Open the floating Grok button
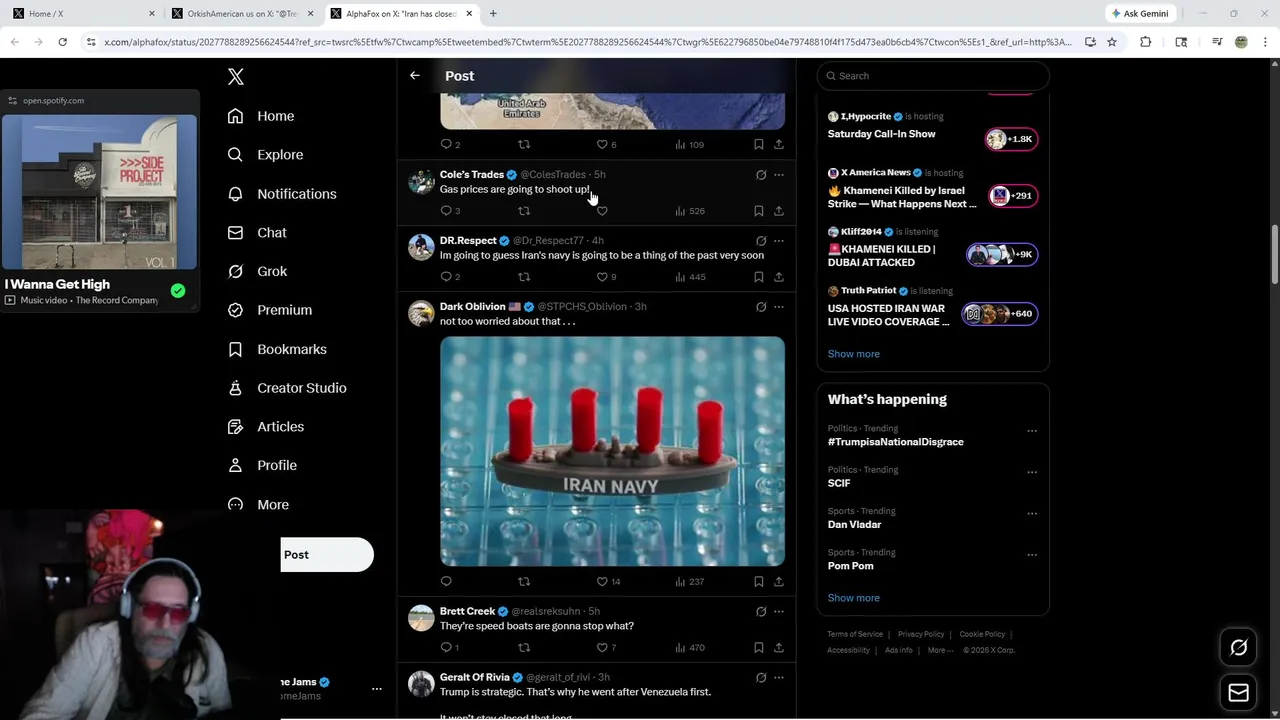The width and height of the screenshot is (1280, 720). click(x=1238, y=648)
